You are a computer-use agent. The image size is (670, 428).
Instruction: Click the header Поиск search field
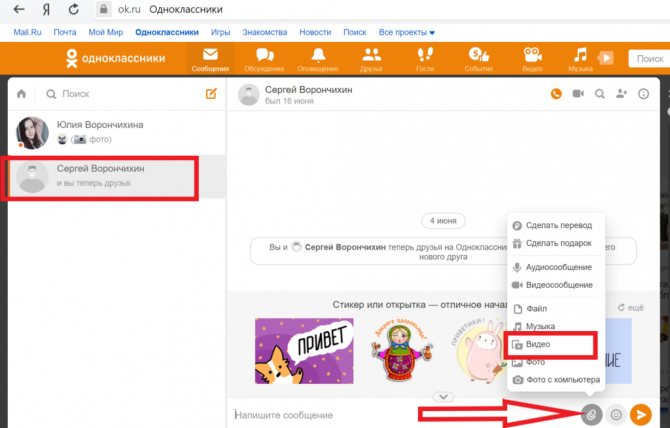pos(649,59)
